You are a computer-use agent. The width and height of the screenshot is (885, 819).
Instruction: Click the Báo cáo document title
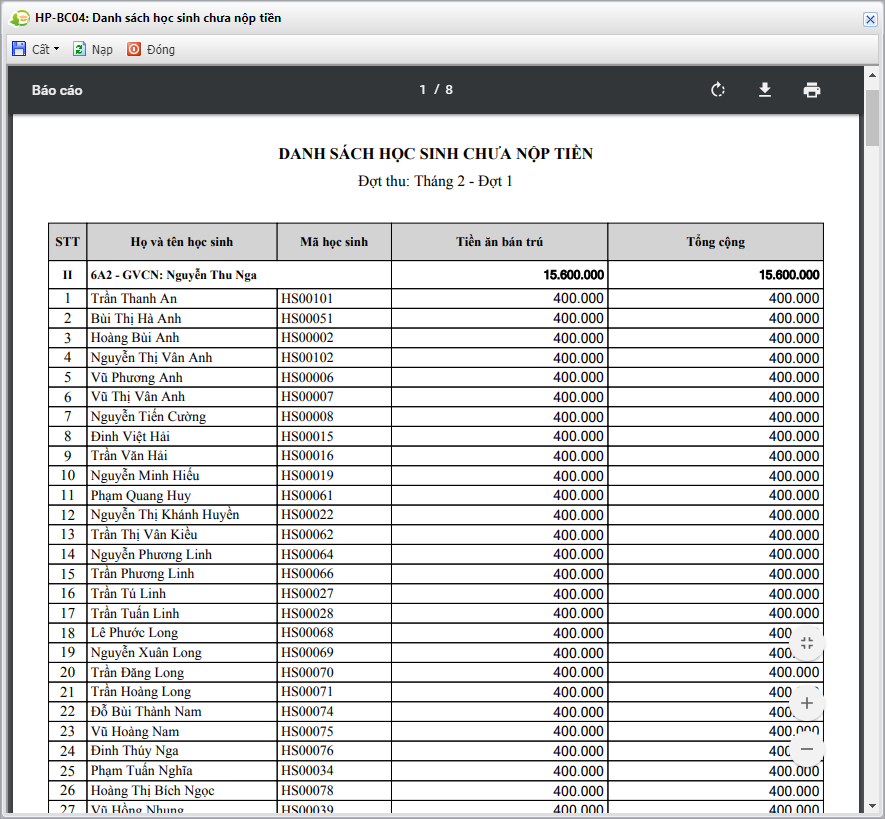point(57,90)
